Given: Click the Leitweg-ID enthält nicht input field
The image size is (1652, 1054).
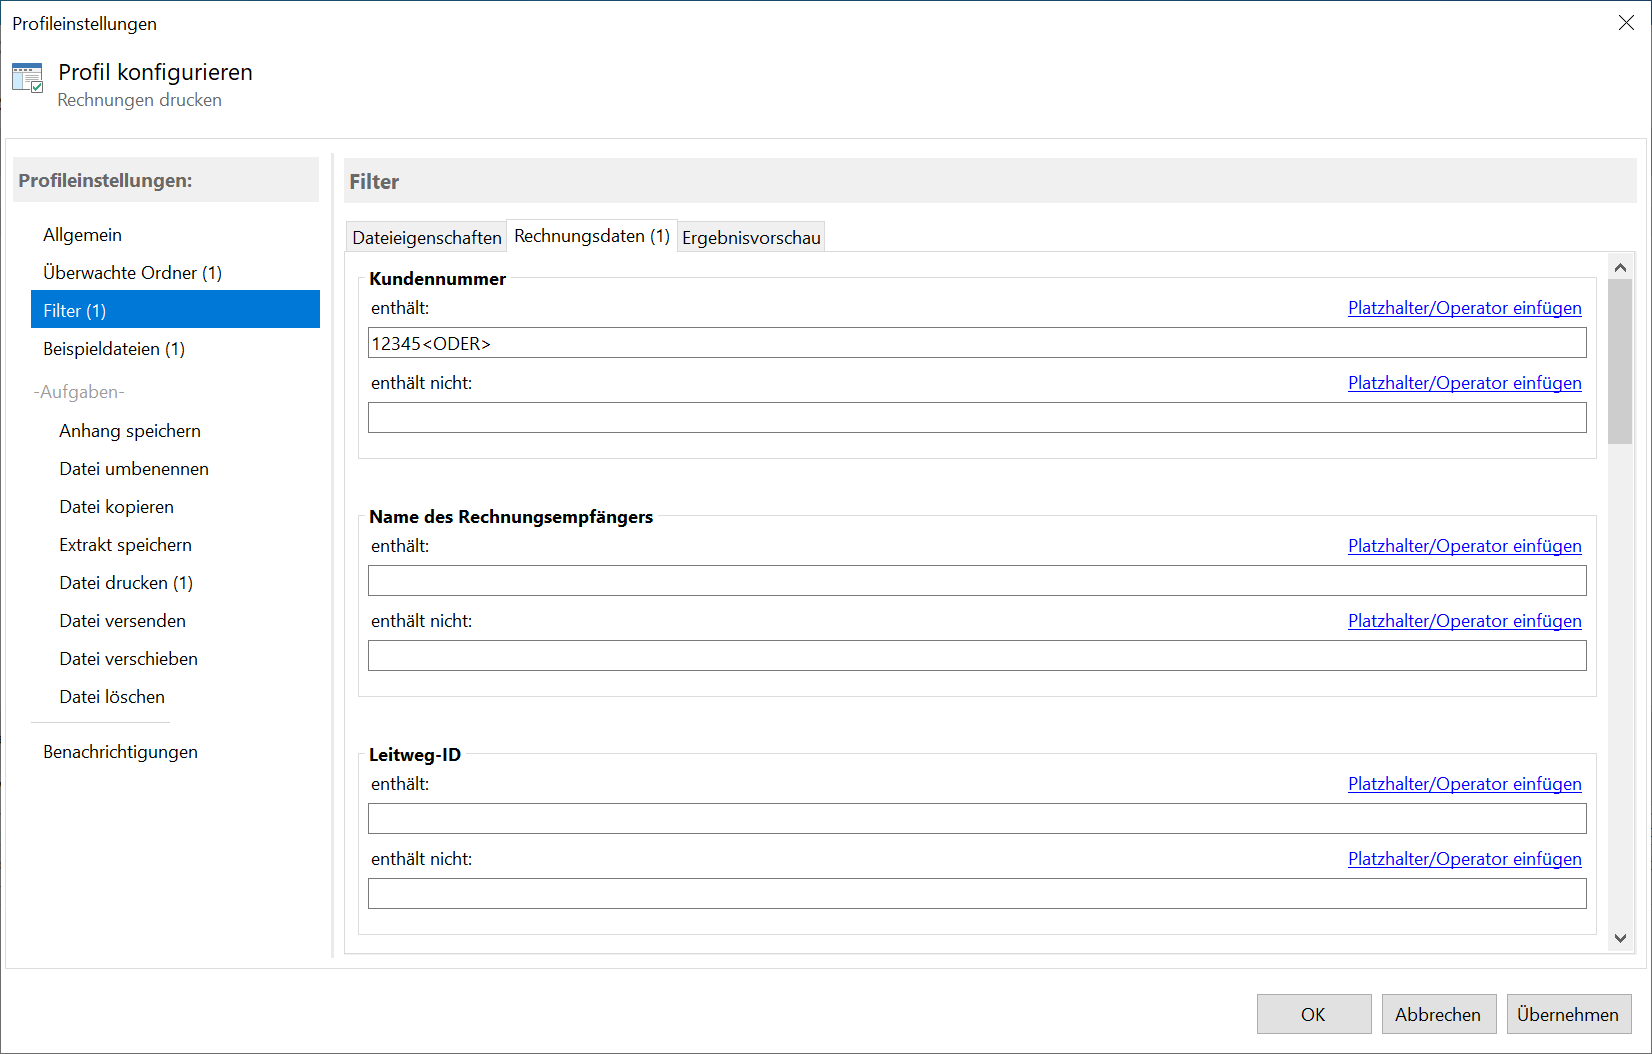Looking at the screenshot, I should click(x=977, y=894).
